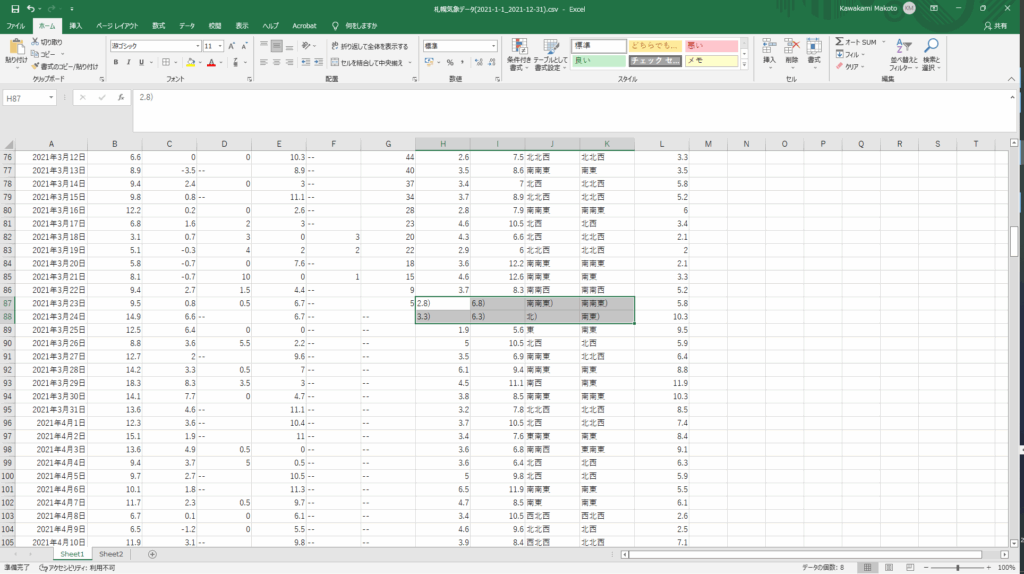Expand the Name Box dropdown showing H87
Image resolution: width=1024 pixels, height=574 pixels.
[x=51, y=98]
